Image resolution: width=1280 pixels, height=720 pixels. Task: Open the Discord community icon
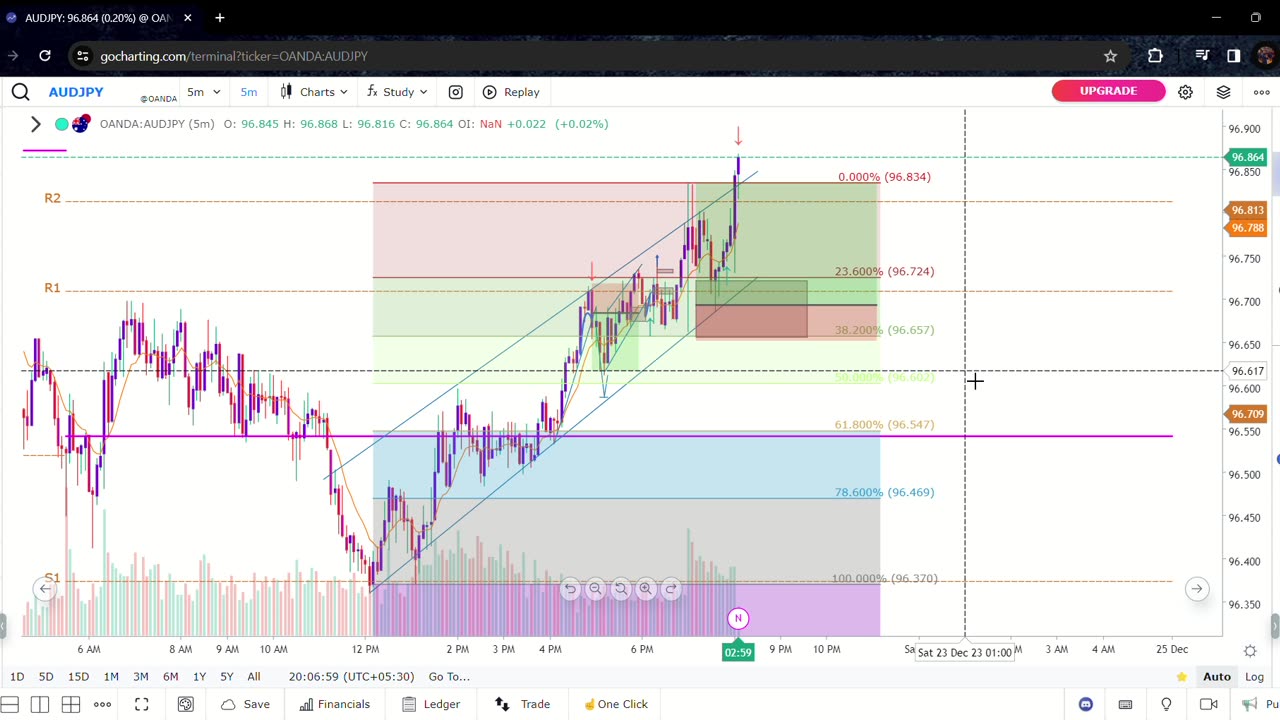point(1086,704)
